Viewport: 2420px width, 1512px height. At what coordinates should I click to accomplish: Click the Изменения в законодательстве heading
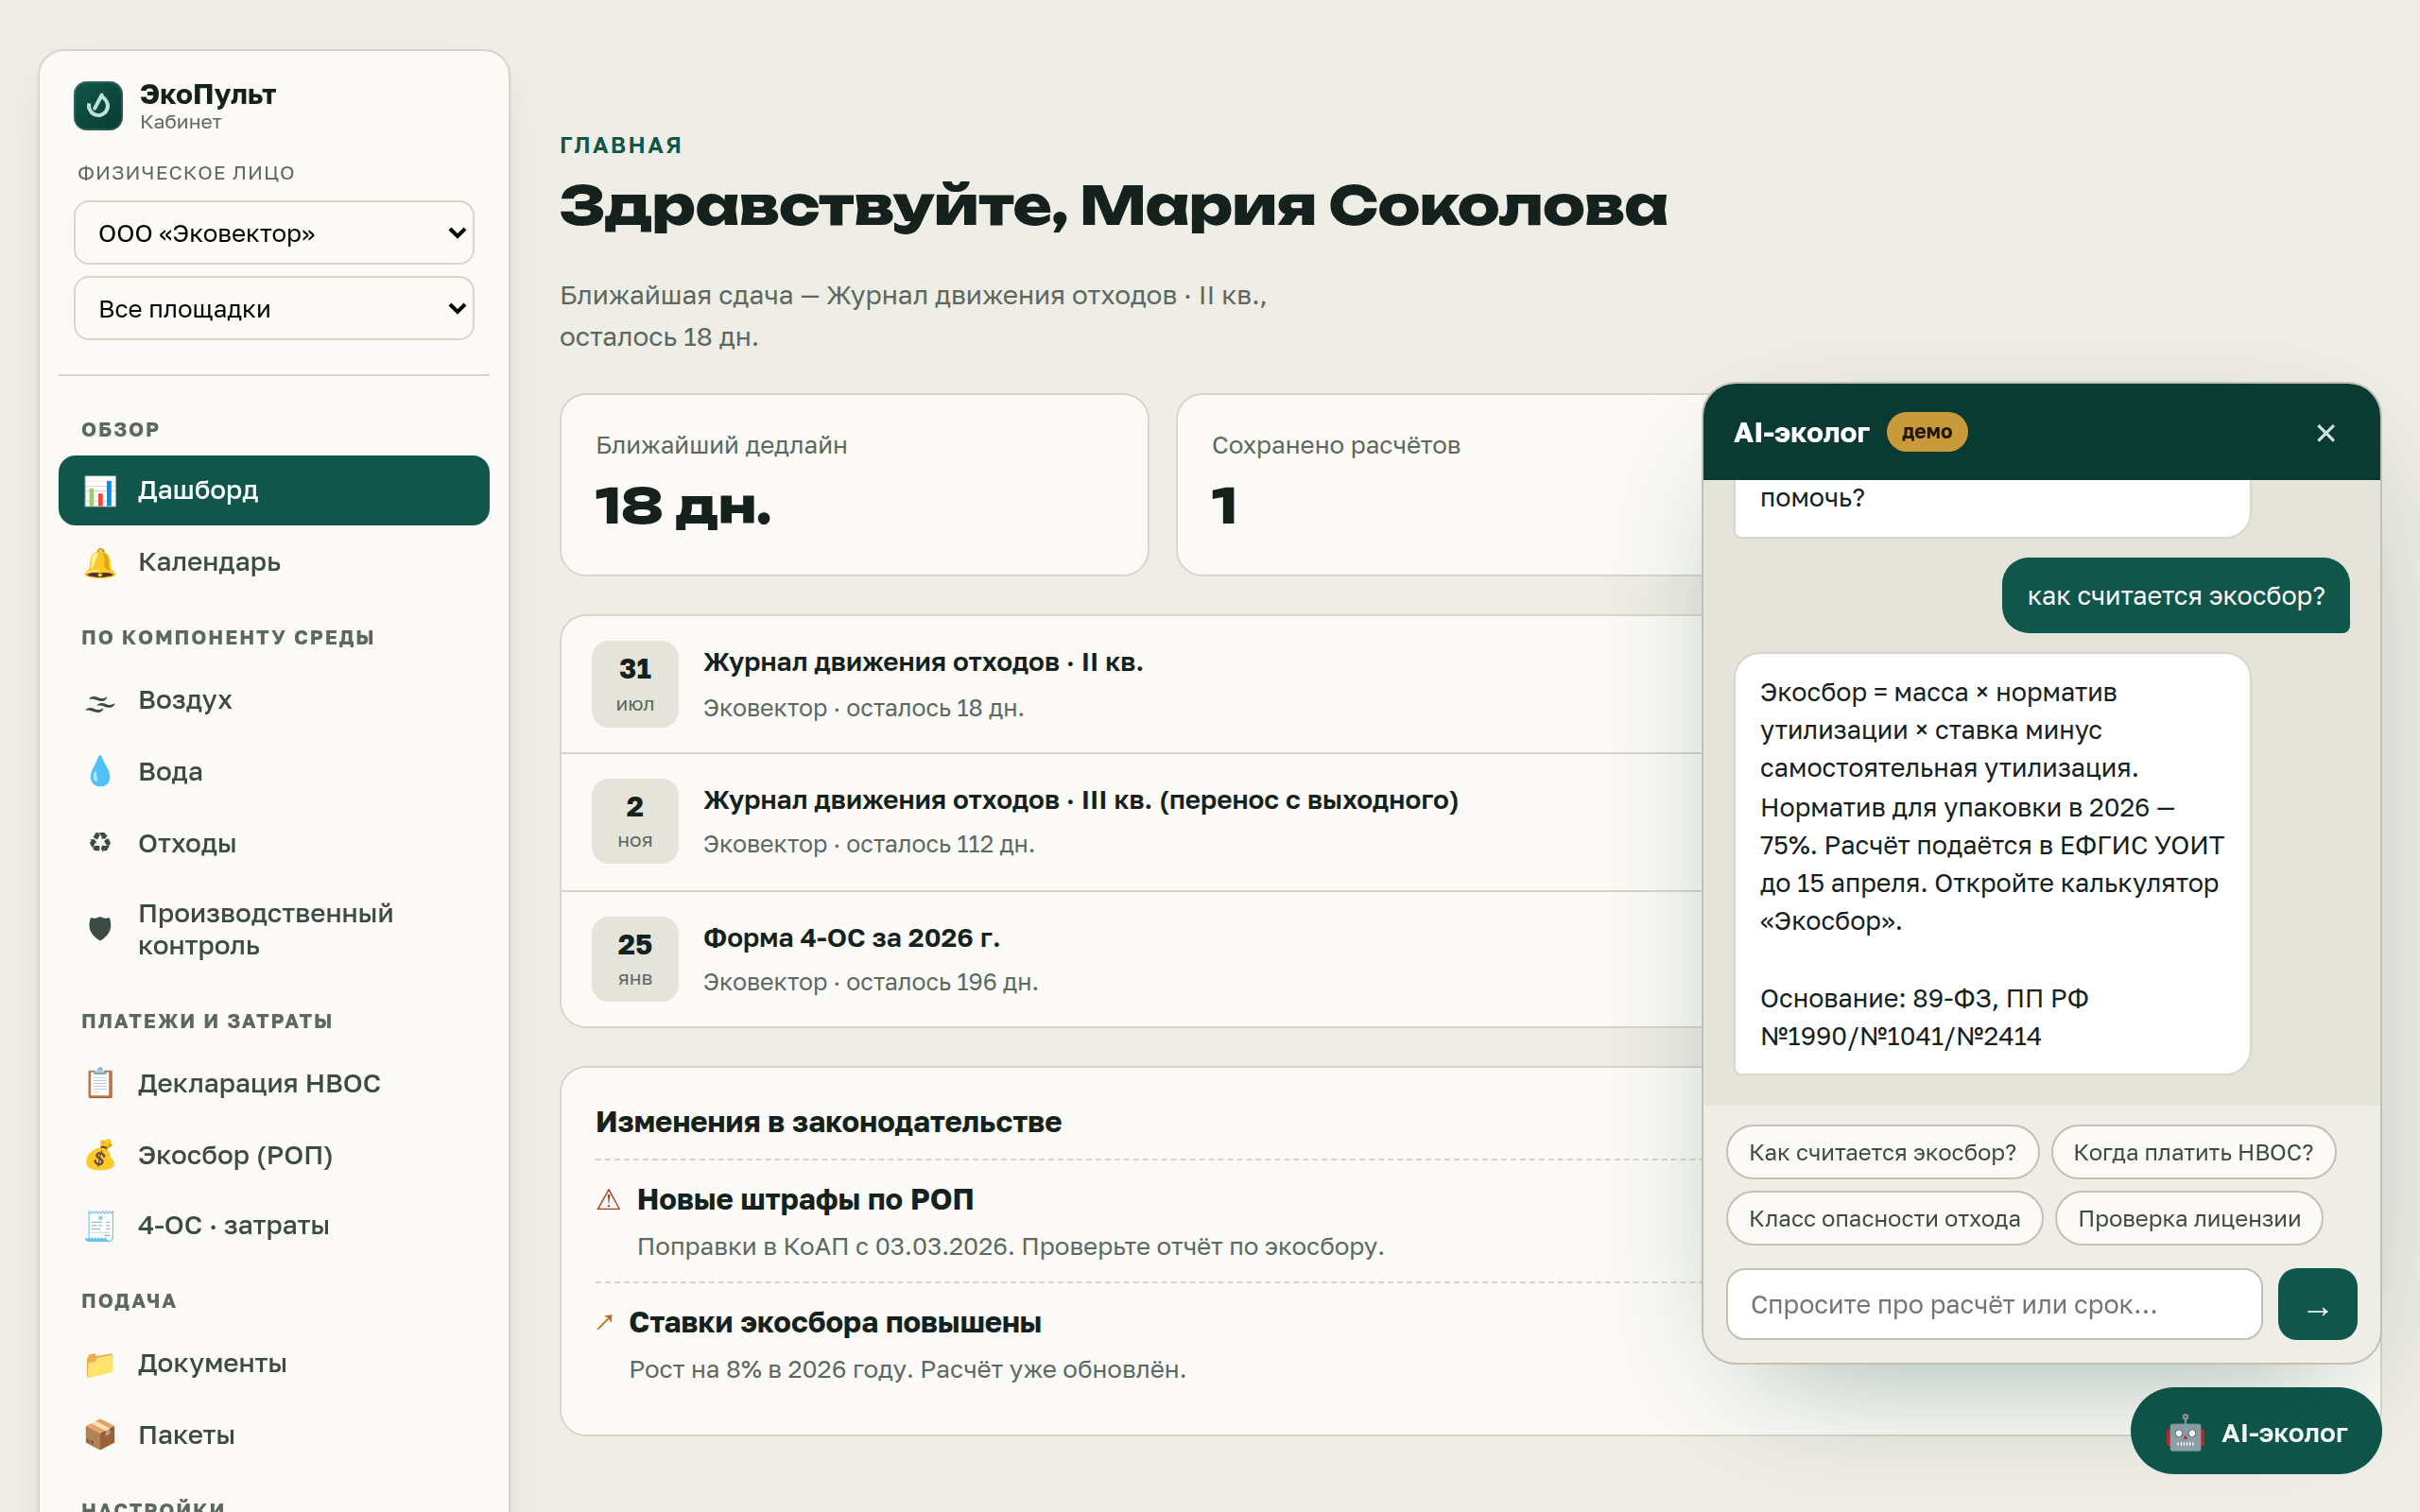tap(828, 1122)
